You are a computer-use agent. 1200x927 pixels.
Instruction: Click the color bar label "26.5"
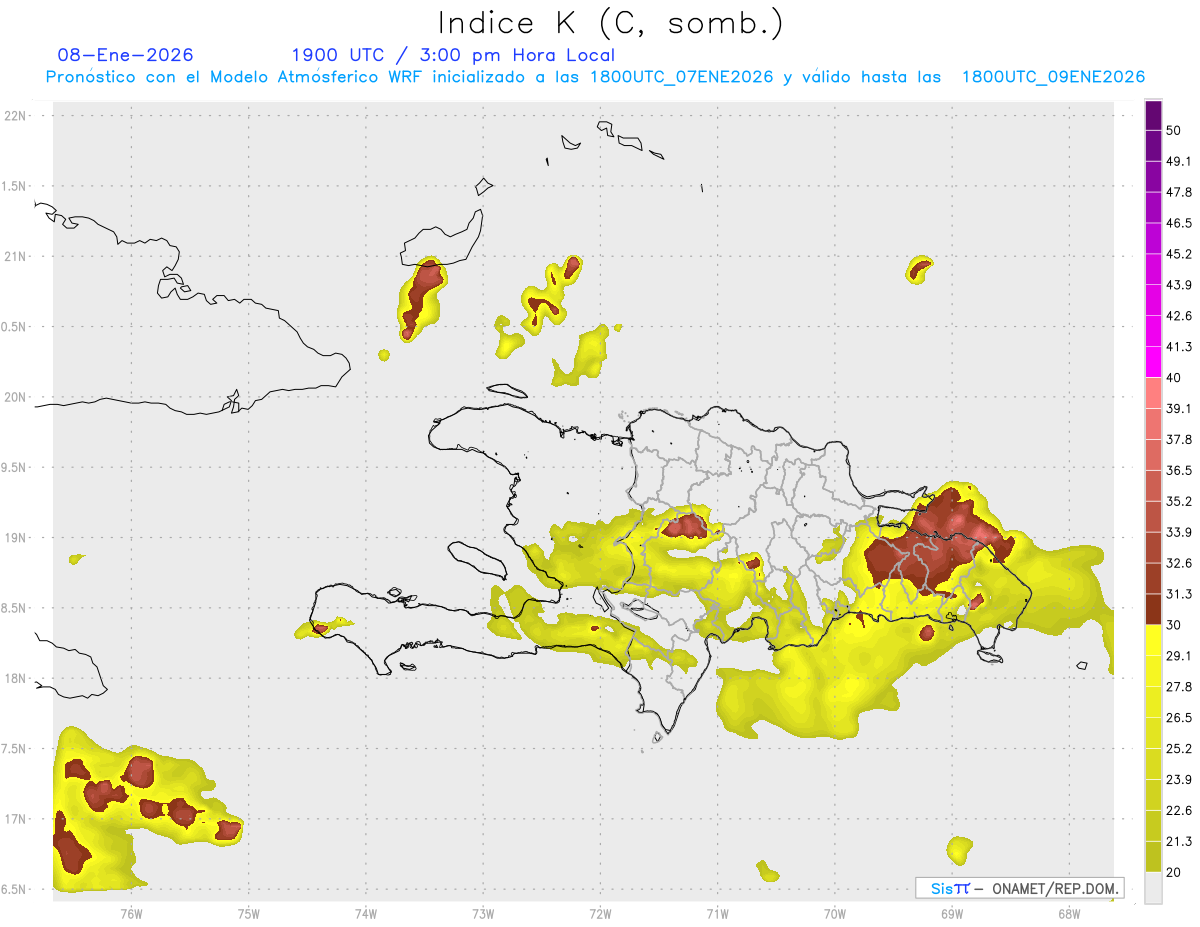point(1179,718)
